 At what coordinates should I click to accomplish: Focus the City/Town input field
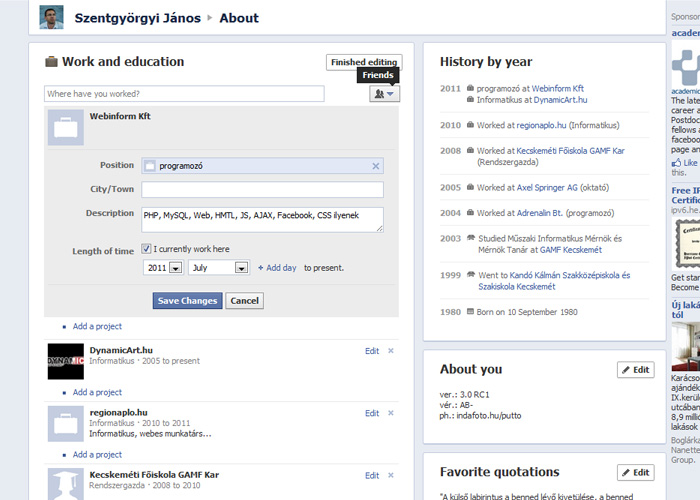[262, 189]
